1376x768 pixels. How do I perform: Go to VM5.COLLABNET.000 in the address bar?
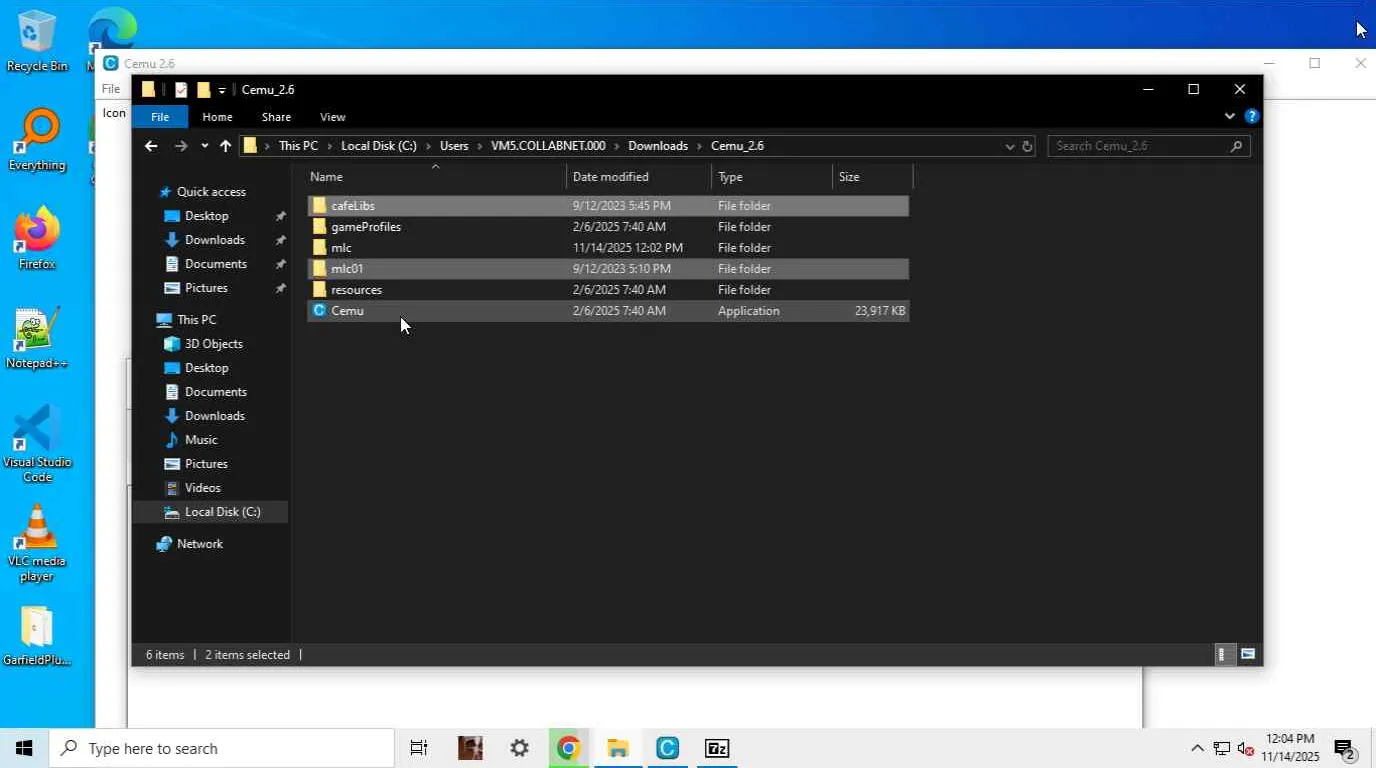click(x=548, y=146)
